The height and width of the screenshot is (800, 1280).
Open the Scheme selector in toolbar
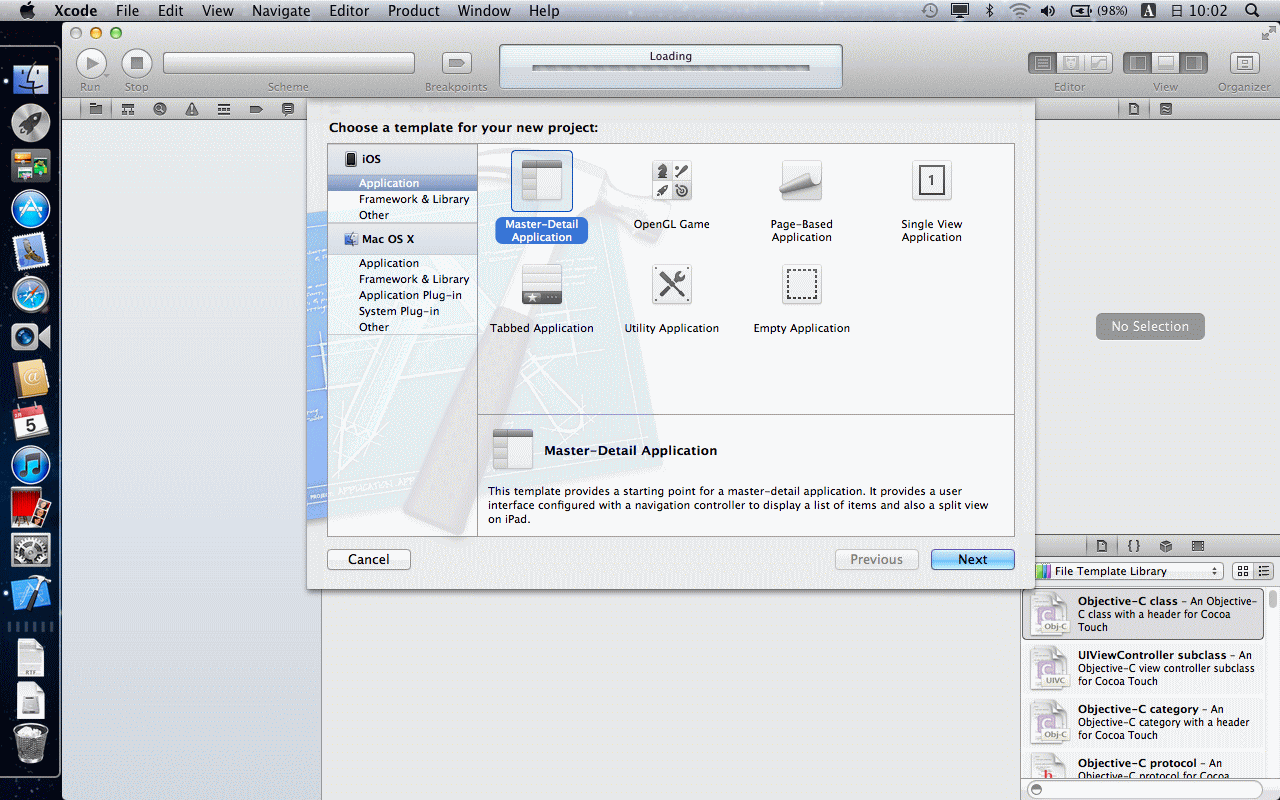(x=288, y=64)
